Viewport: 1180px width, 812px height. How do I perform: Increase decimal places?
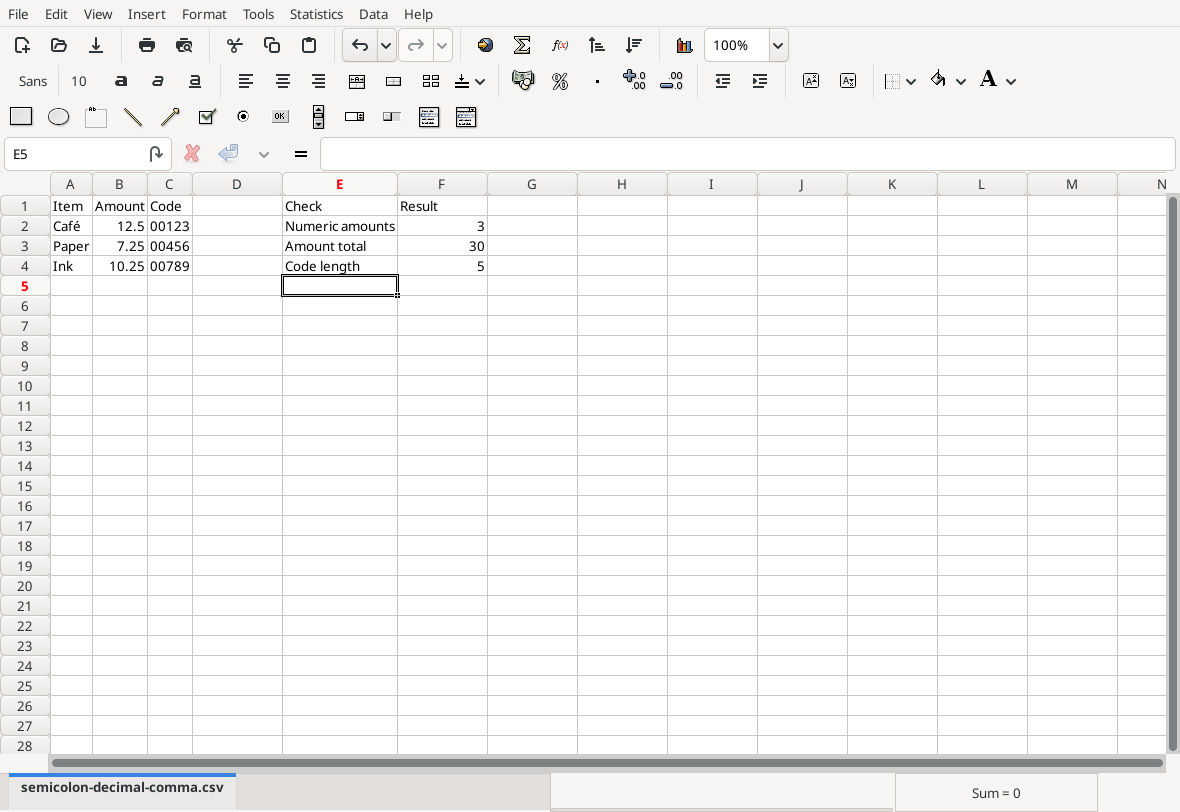coord(634,81)
